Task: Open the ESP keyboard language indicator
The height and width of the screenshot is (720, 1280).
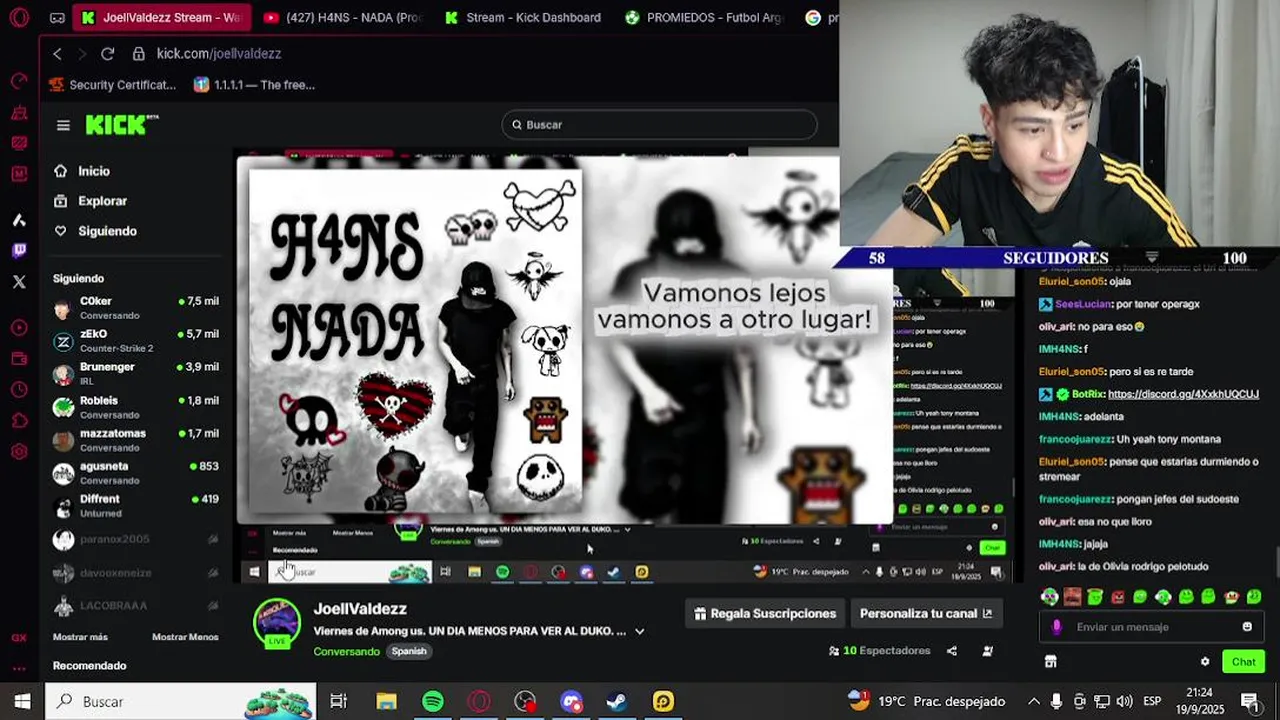Action: click(1152, 702)
